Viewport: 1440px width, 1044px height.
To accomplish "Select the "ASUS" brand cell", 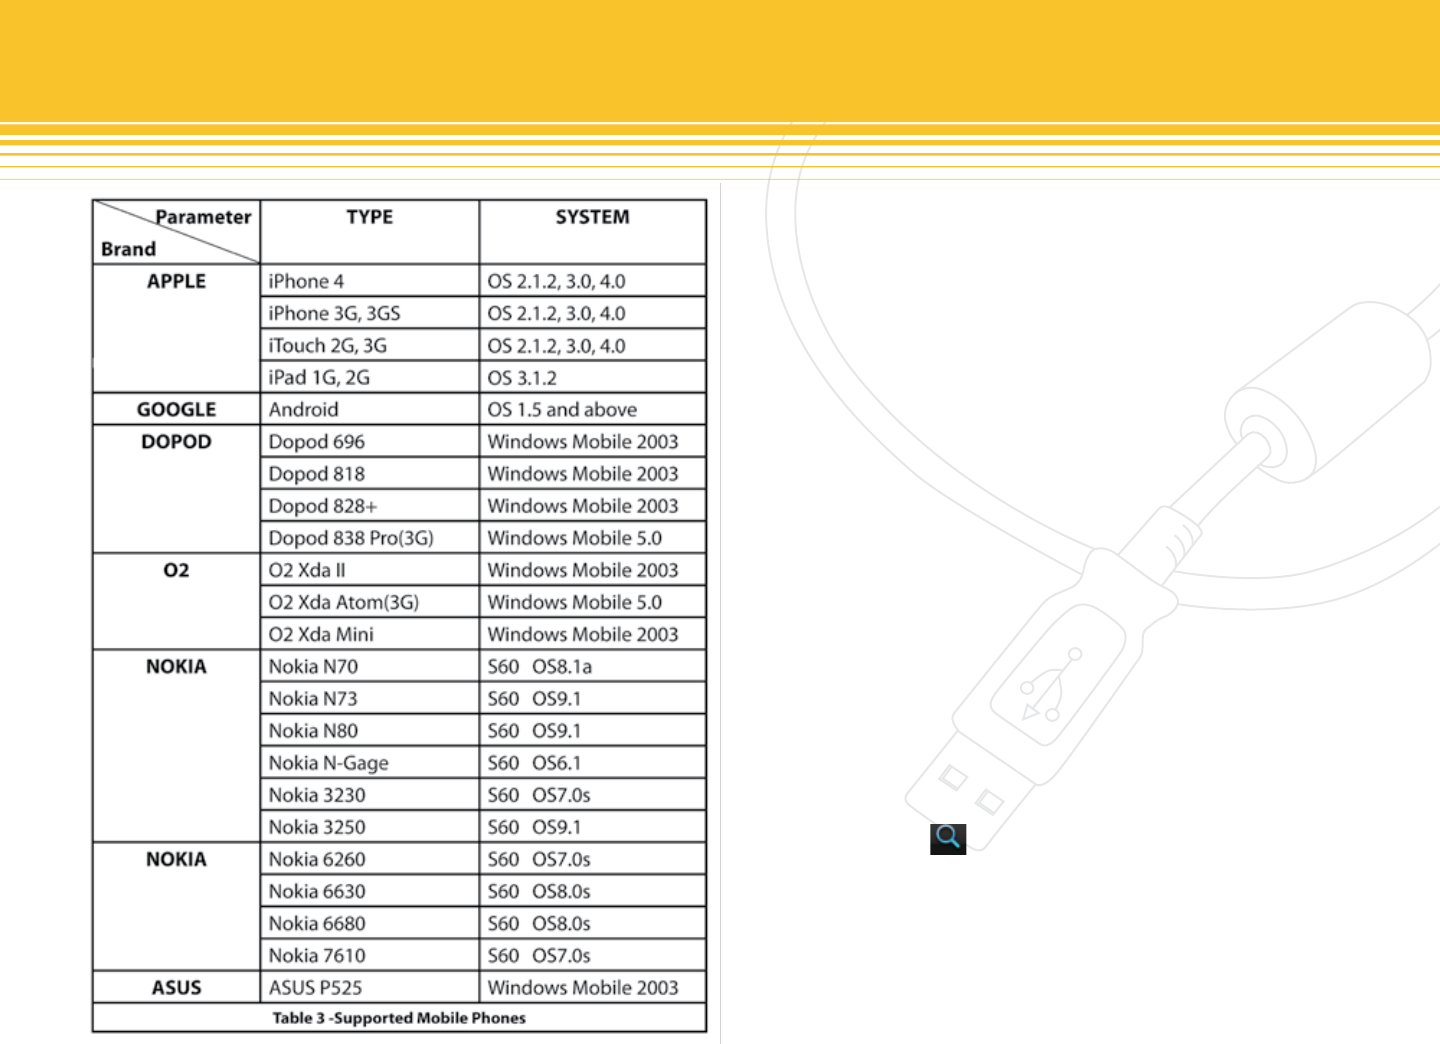I will coord(177,987).
